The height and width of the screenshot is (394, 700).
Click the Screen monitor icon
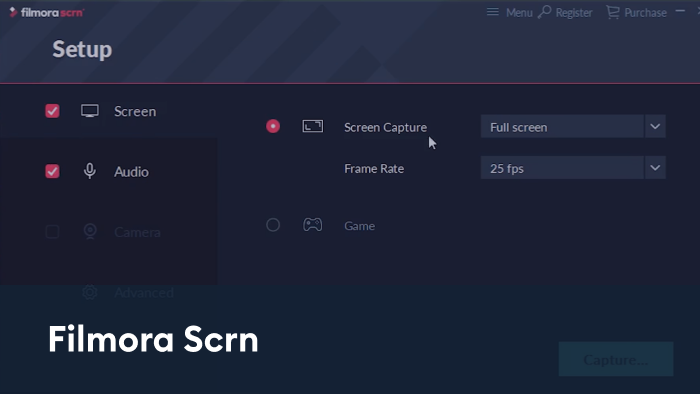click(x=90, y=111)
